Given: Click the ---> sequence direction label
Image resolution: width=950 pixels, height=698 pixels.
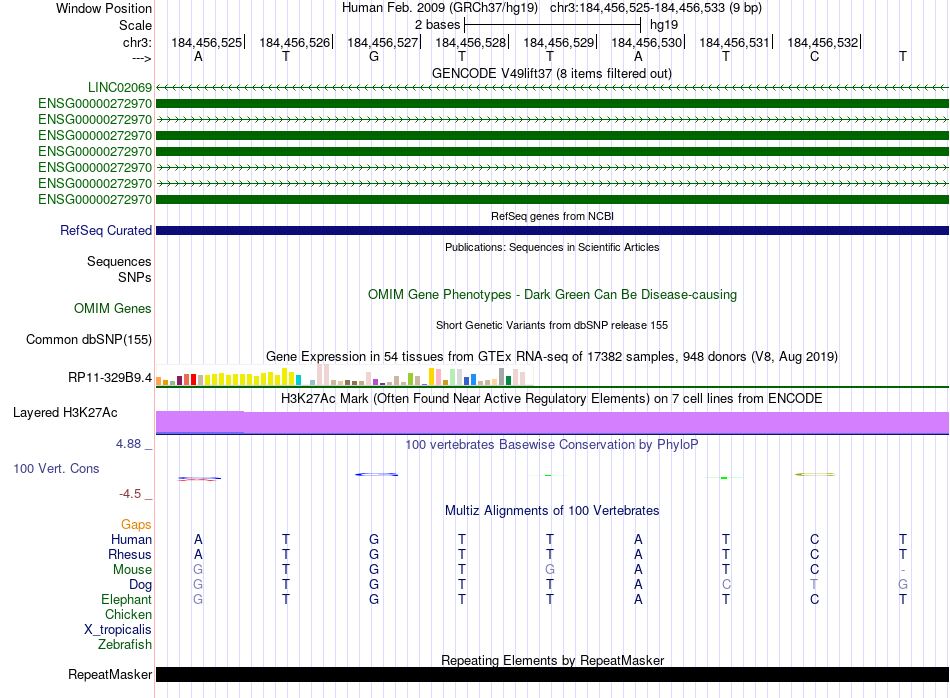Looking at the screenshot, I should 141,58.
